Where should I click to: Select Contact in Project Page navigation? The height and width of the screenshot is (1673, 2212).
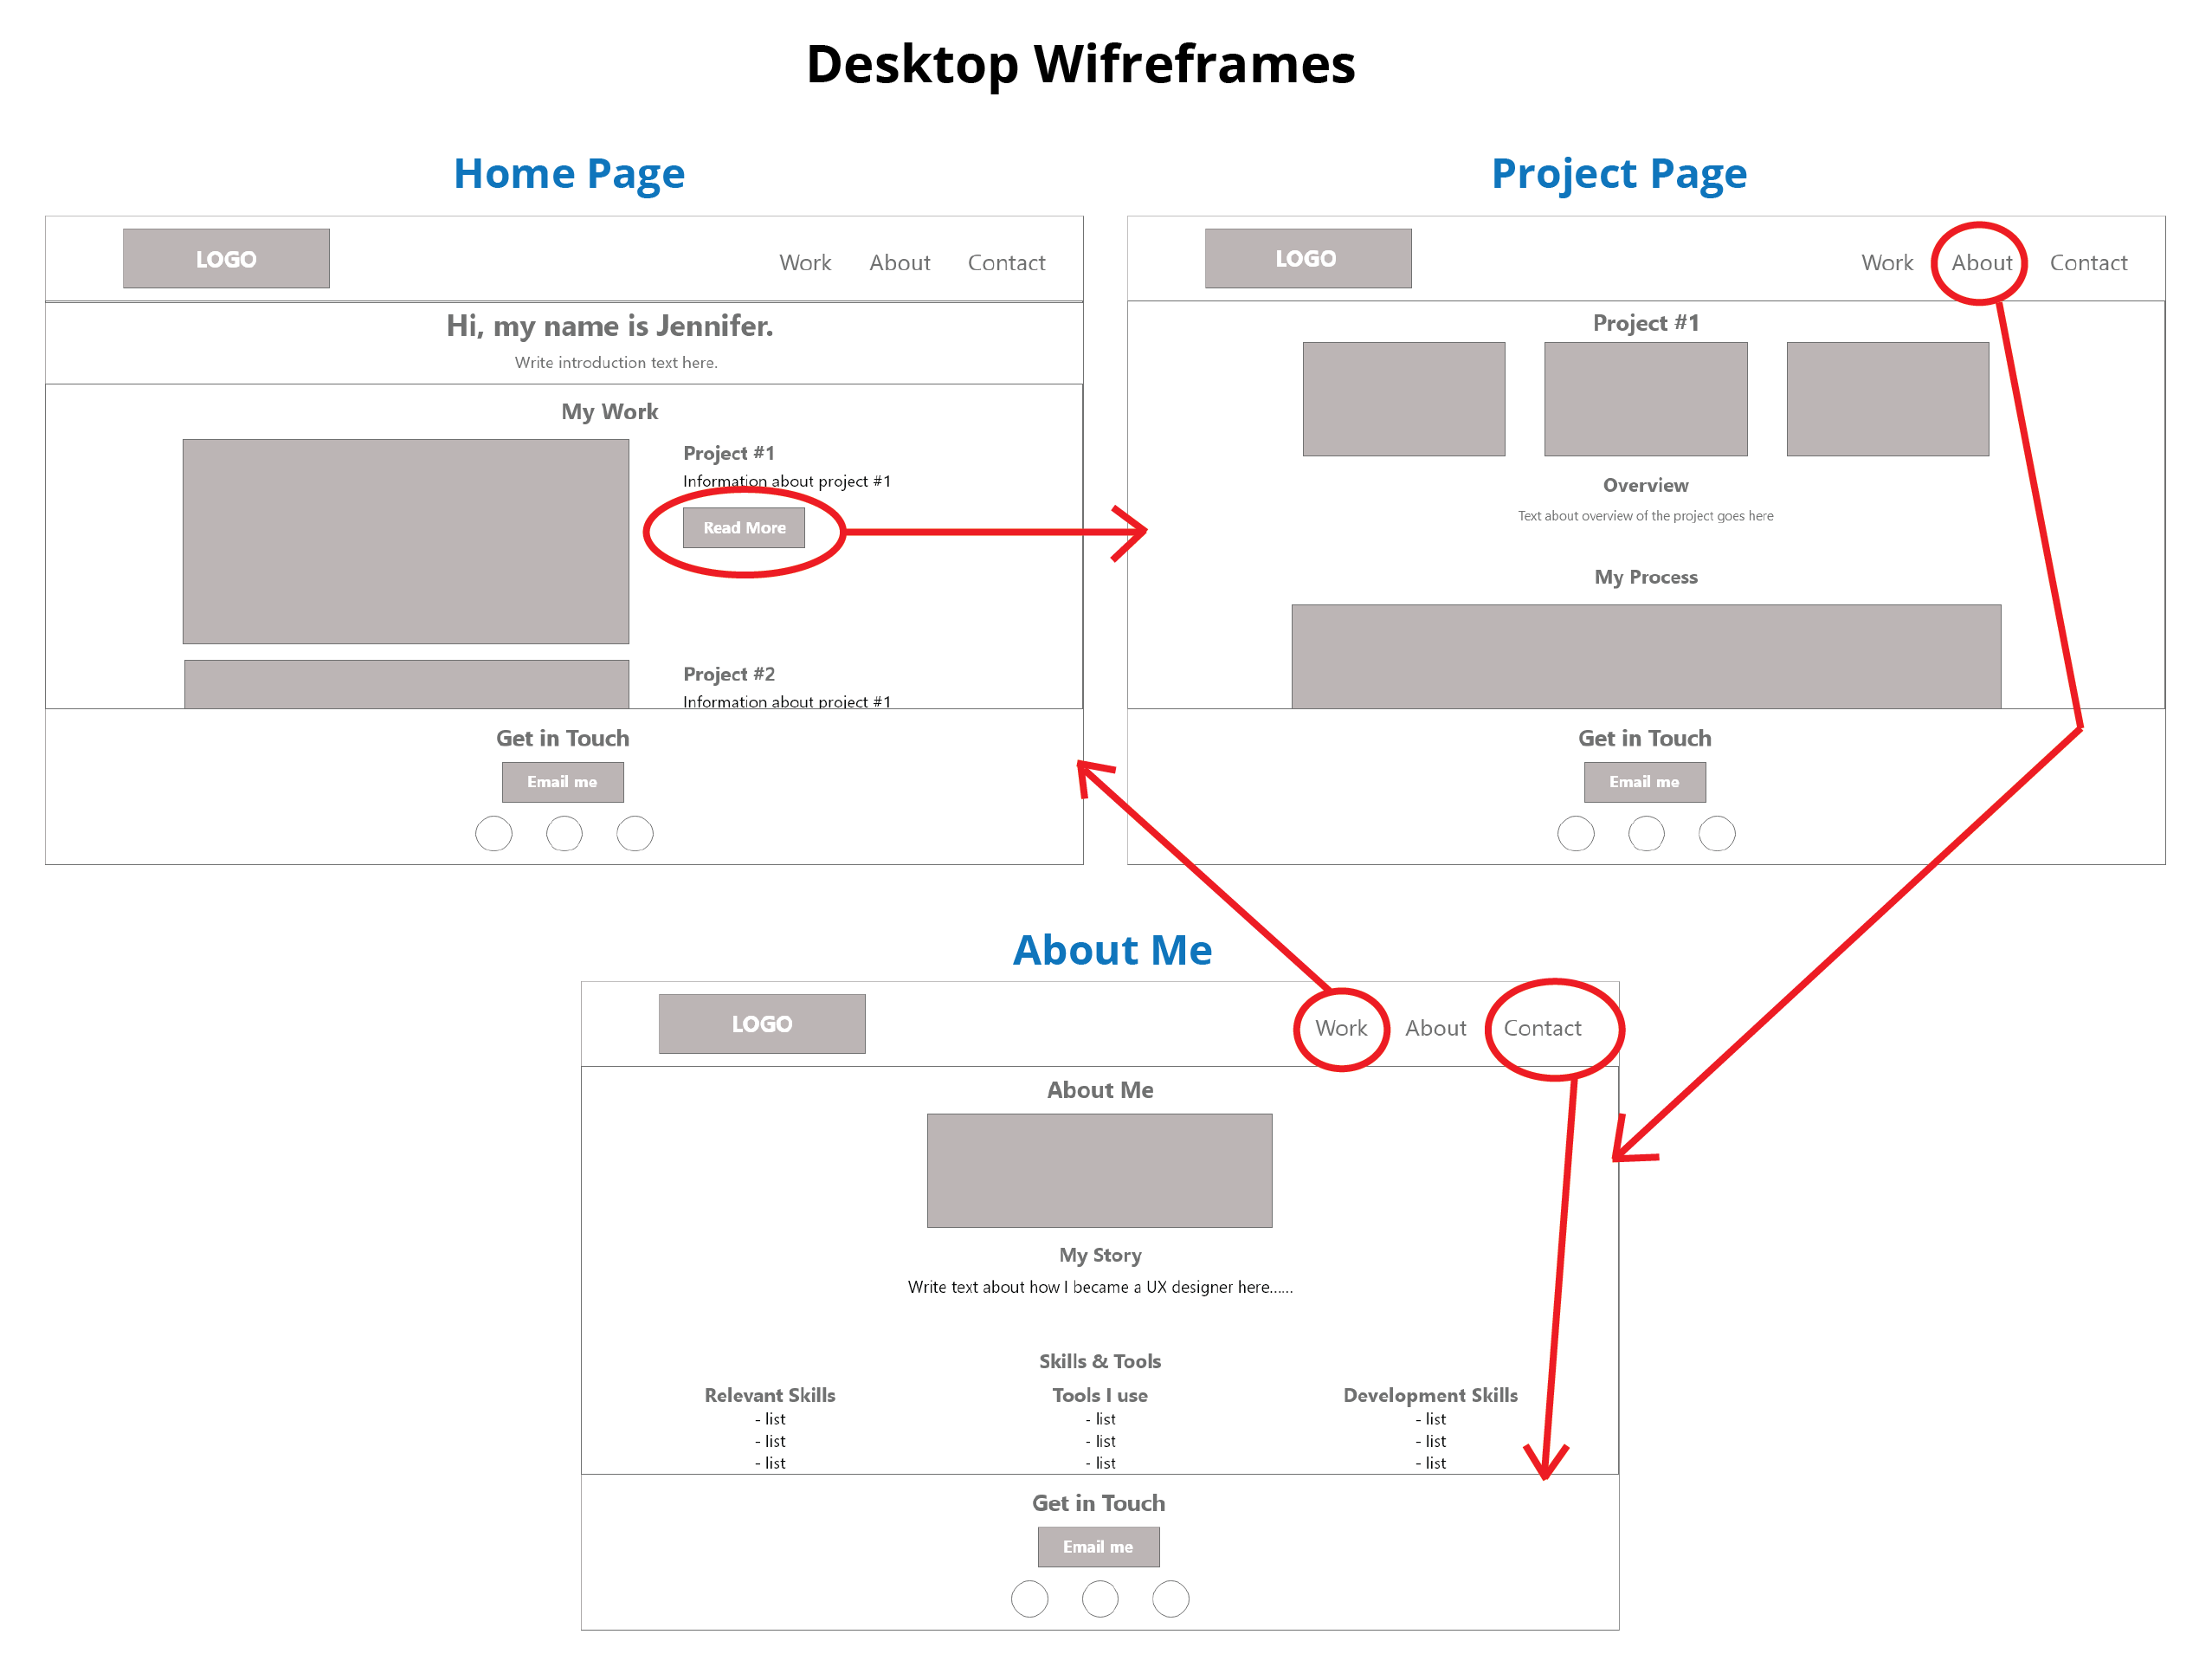2089,263
